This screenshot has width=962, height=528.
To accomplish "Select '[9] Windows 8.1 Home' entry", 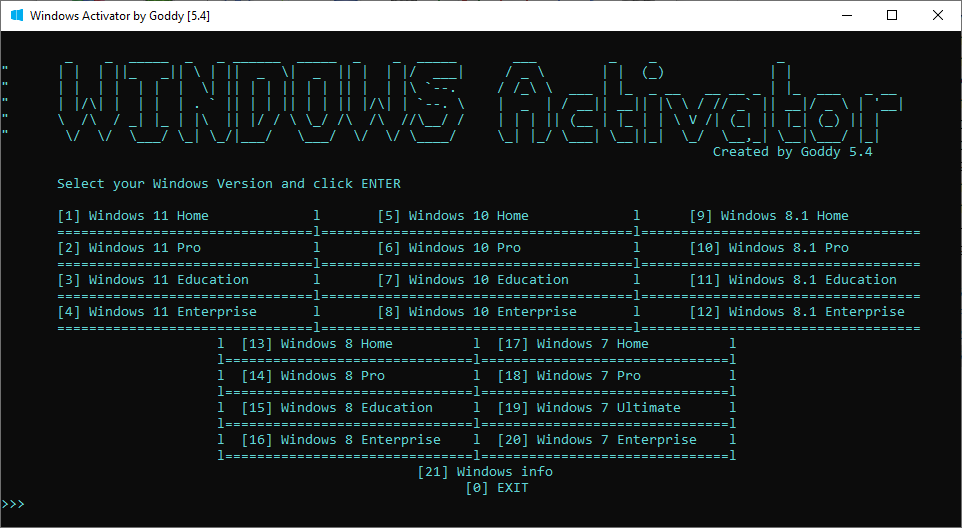I will [769, 216].
